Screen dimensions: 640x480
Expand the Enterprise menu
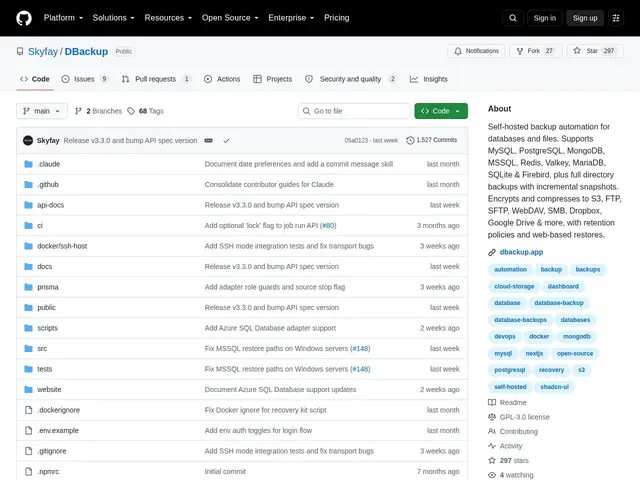coord(291,18)
